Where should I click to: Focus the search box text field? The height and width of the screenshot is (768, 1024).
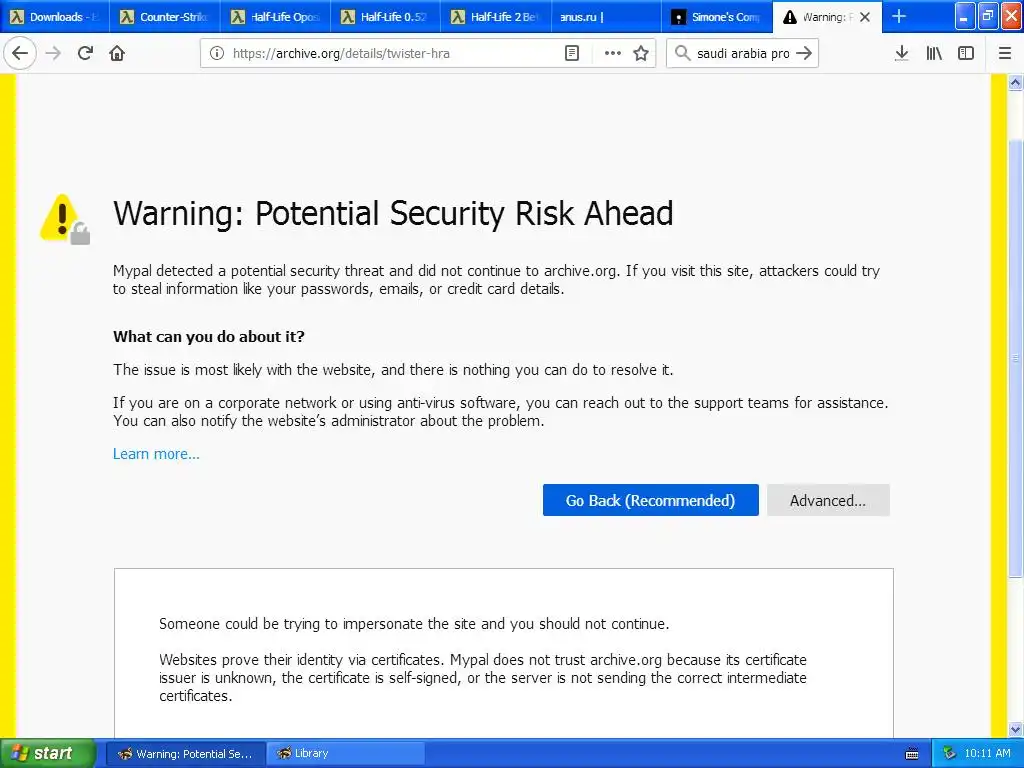tap(743, 54)
